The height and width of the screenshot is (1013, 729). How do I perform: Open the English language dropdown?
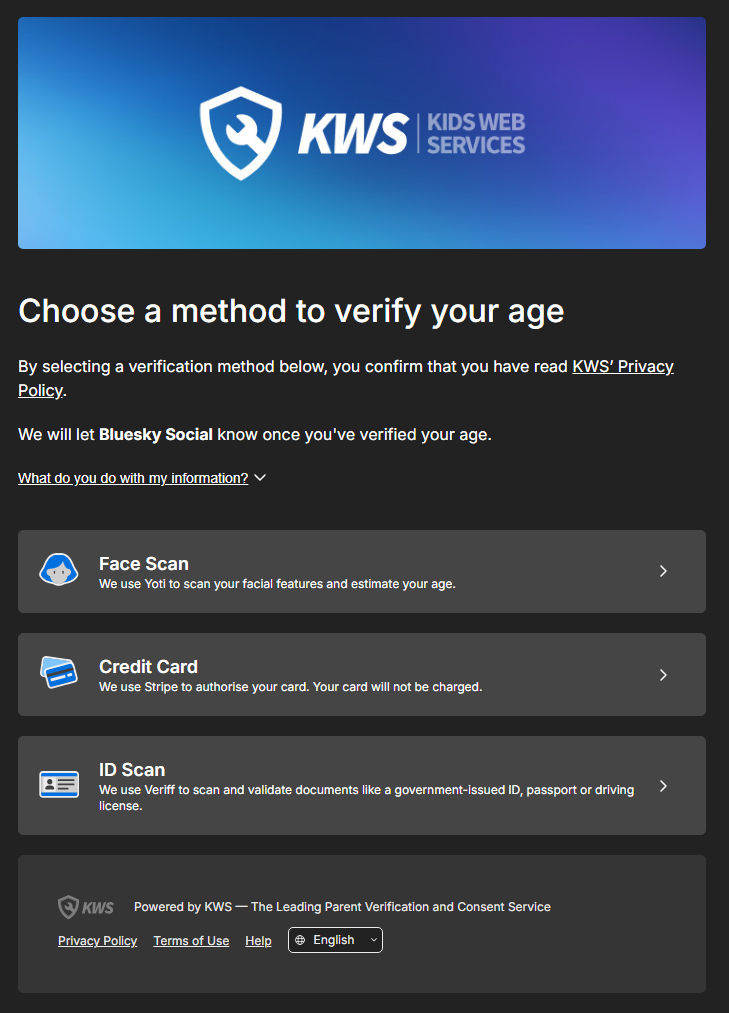[x=335, y=940]
